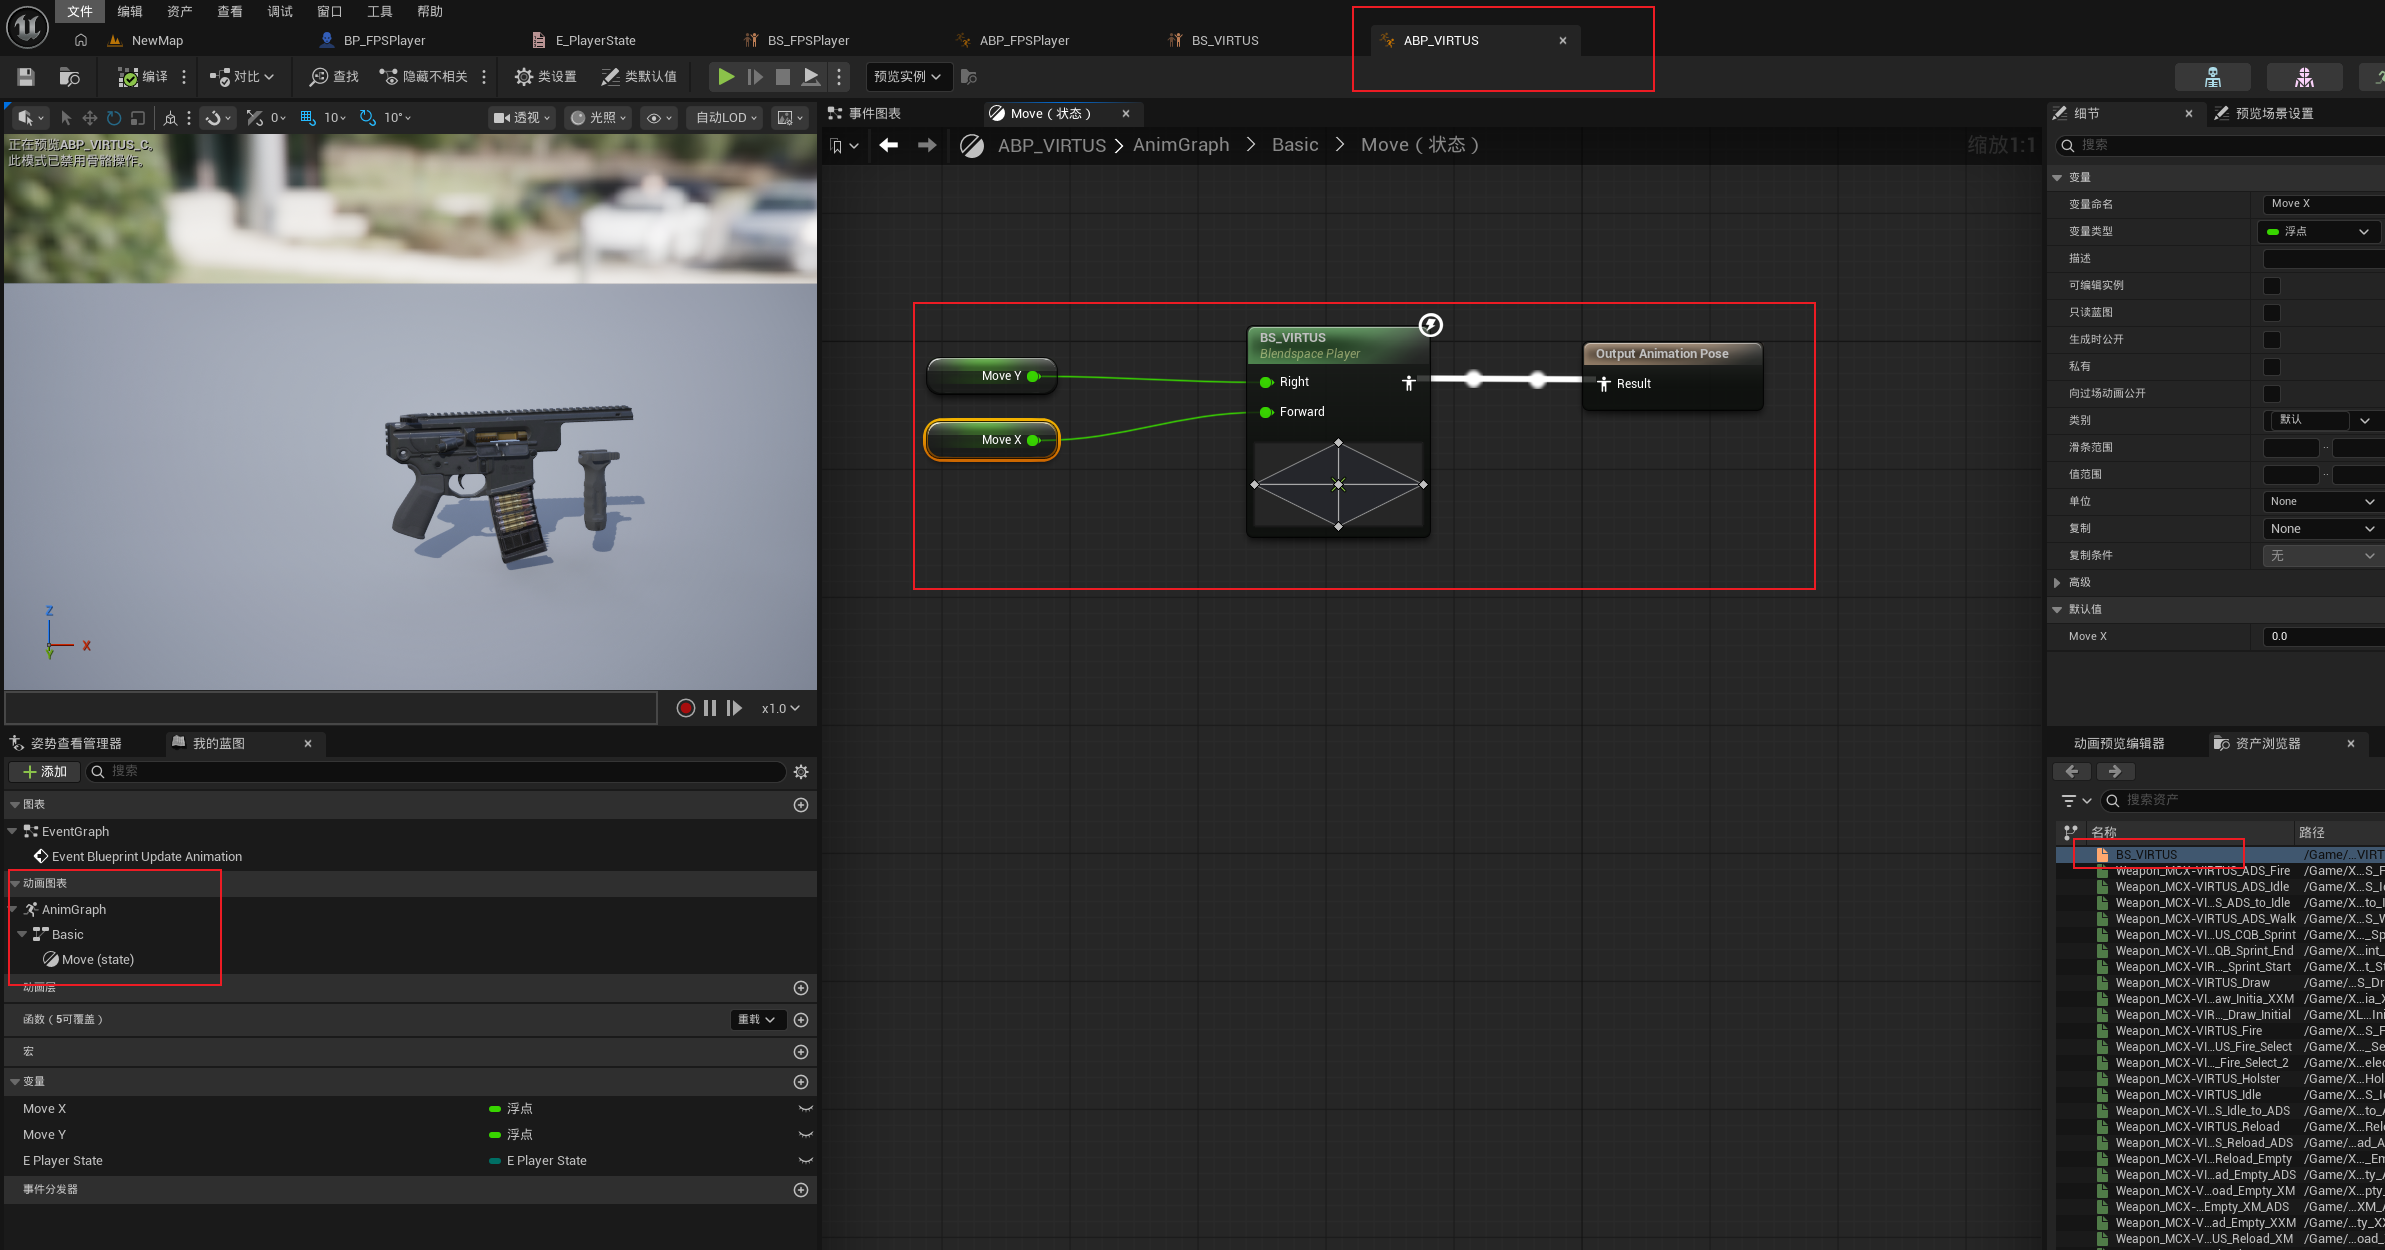This screenshot has height=1250, width=2385.
Task: Click the Browse to asset icon
Action: pos(69,77)
